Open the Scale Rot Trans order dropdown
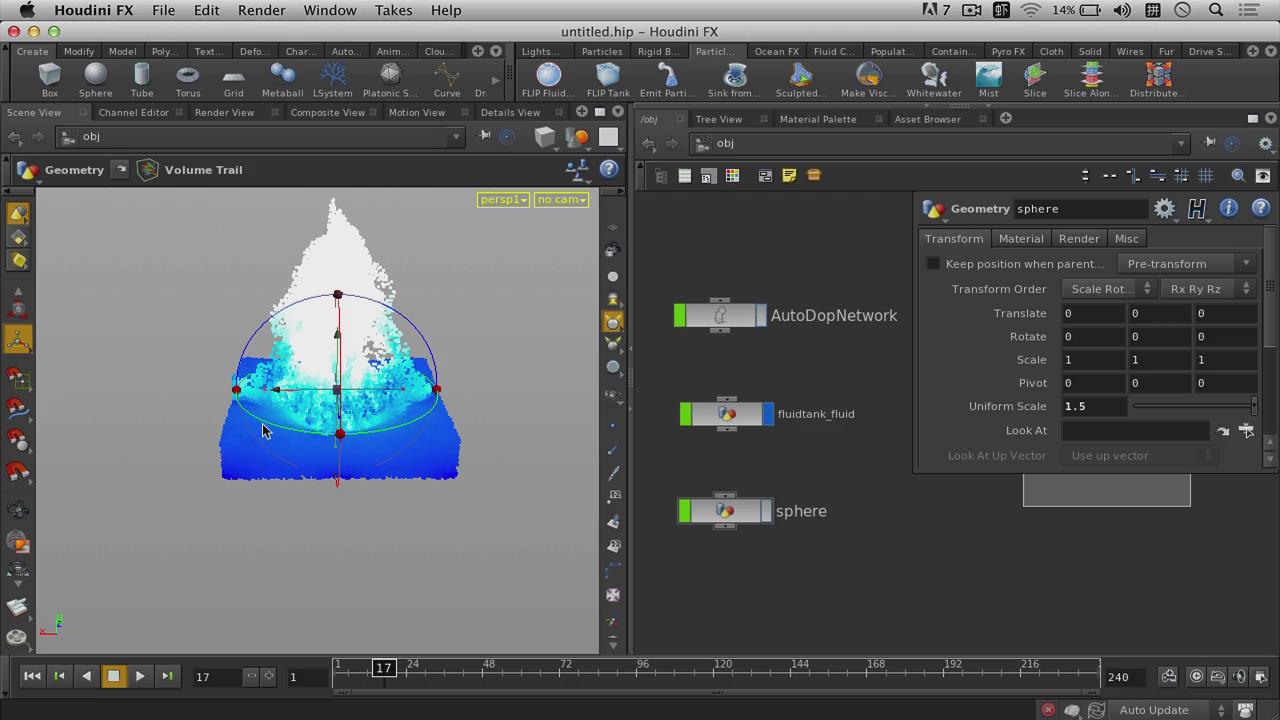 tap(1109, 289)
